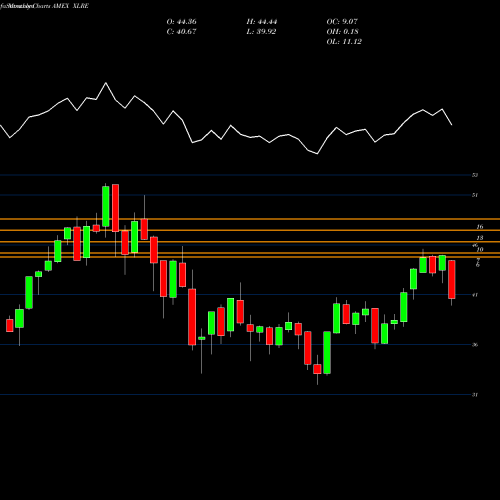This screenshot has height=500, width=500.
Task: Click the close value C: 40.67
Action: tap(181, 32)
